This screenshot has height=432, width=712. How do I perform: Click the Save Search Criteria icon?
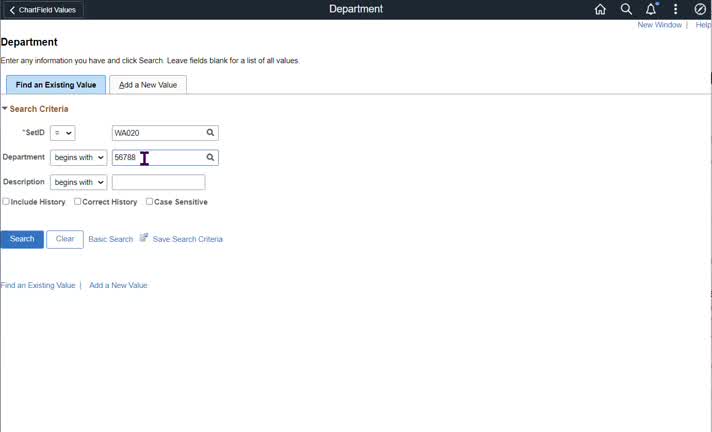pyautogui.click(x=143, y=238)
